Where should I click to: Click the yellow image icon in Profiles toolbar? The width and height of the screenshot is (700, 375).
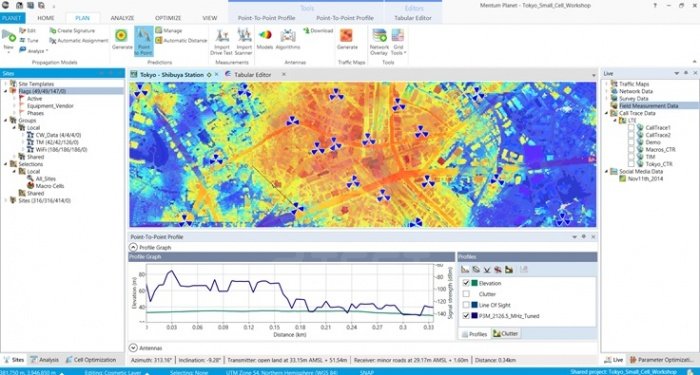[x=509, y=270]
